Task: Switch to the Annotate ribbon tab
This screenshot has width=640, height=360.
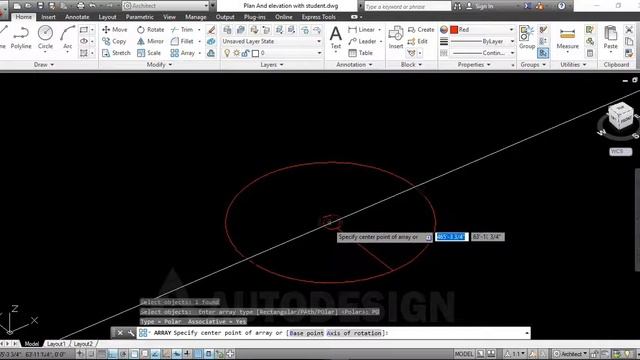Action: tap(77, 17)
